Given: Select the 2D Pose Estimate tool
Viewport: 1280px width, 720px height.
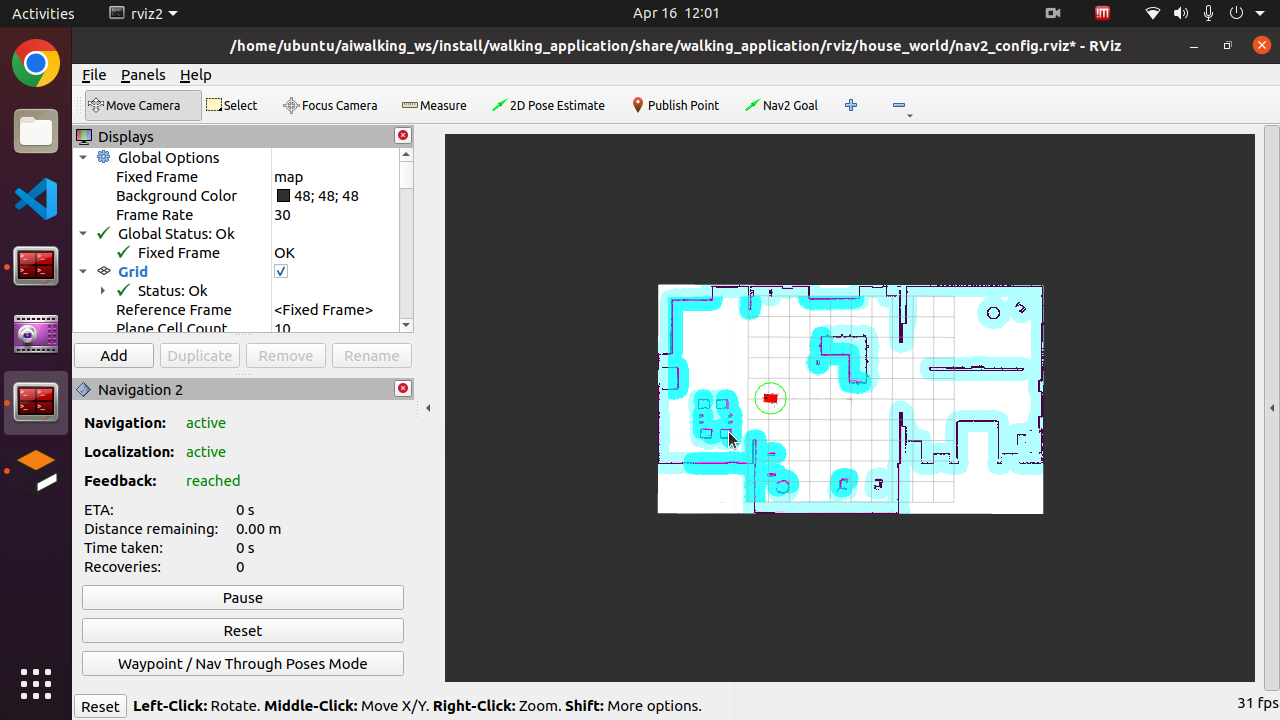Looking at the screenshot, I should click(548, 105).
